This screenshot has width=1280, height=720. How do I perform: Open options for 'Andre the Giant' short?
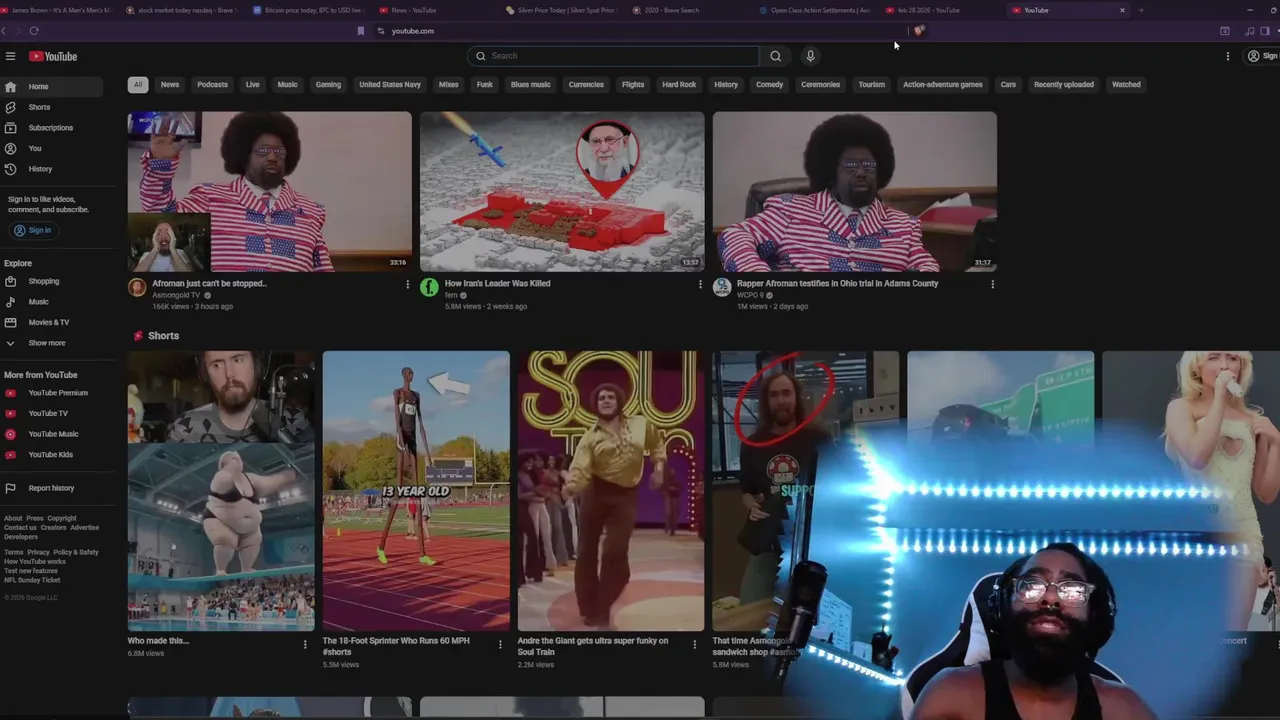(695, 645)
